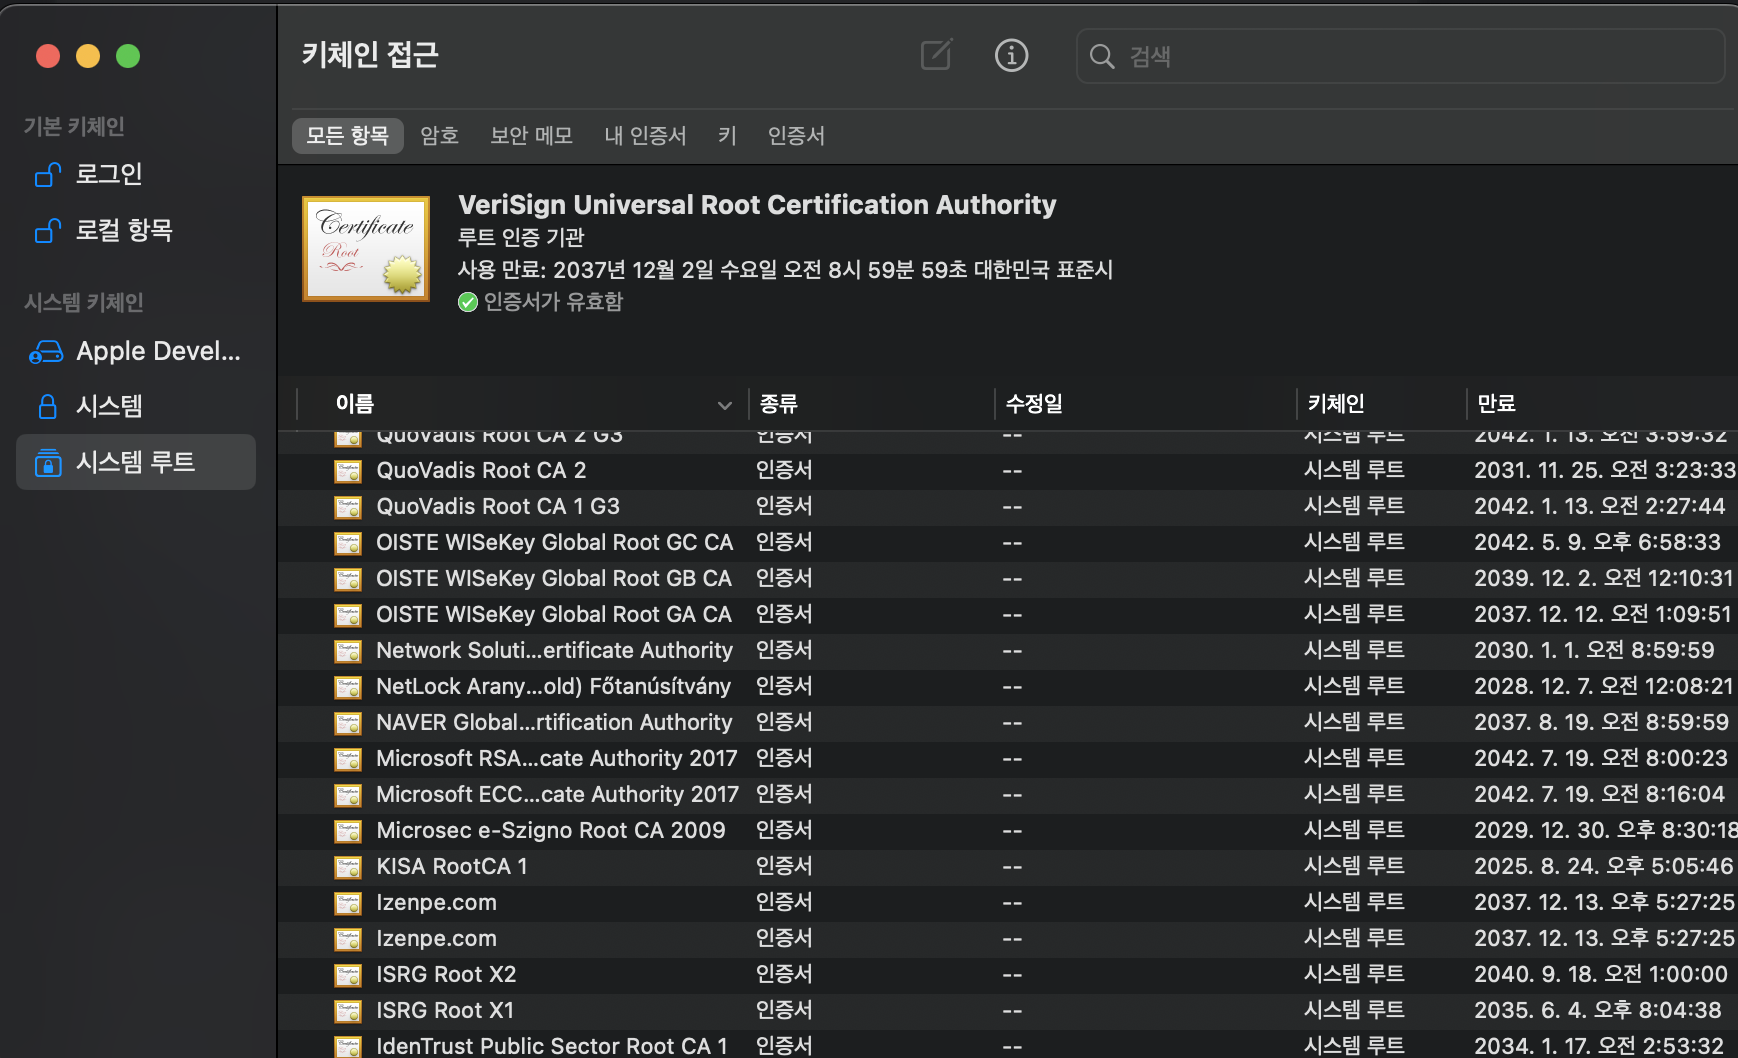
Task: Click certificate icon for ISRG Root X1
Action: tap(348, 1011)
